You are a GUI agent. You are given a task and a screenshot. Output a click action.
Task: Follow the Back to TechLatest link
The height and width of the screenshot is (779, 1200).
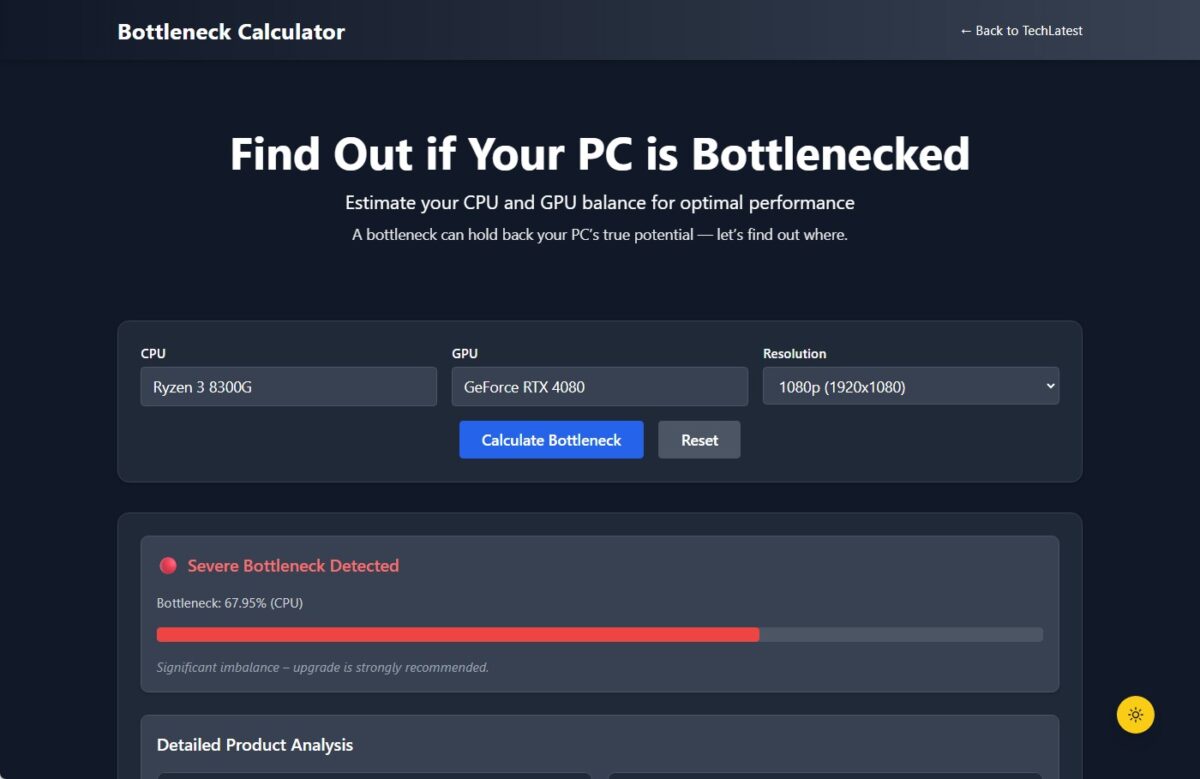1021,30
